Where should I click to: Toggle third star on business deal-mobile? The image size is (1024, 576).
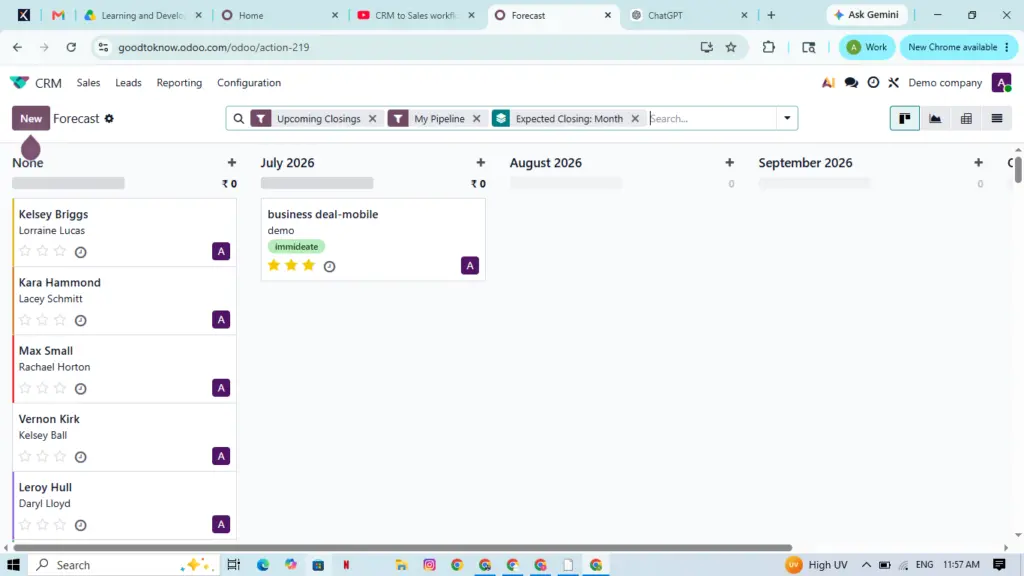pyautogui.click(x=309, y=265)
